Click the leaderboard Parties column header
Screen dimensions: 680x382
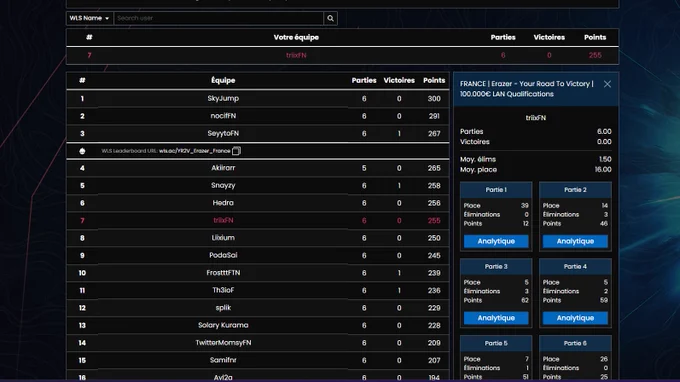point(364,80)
